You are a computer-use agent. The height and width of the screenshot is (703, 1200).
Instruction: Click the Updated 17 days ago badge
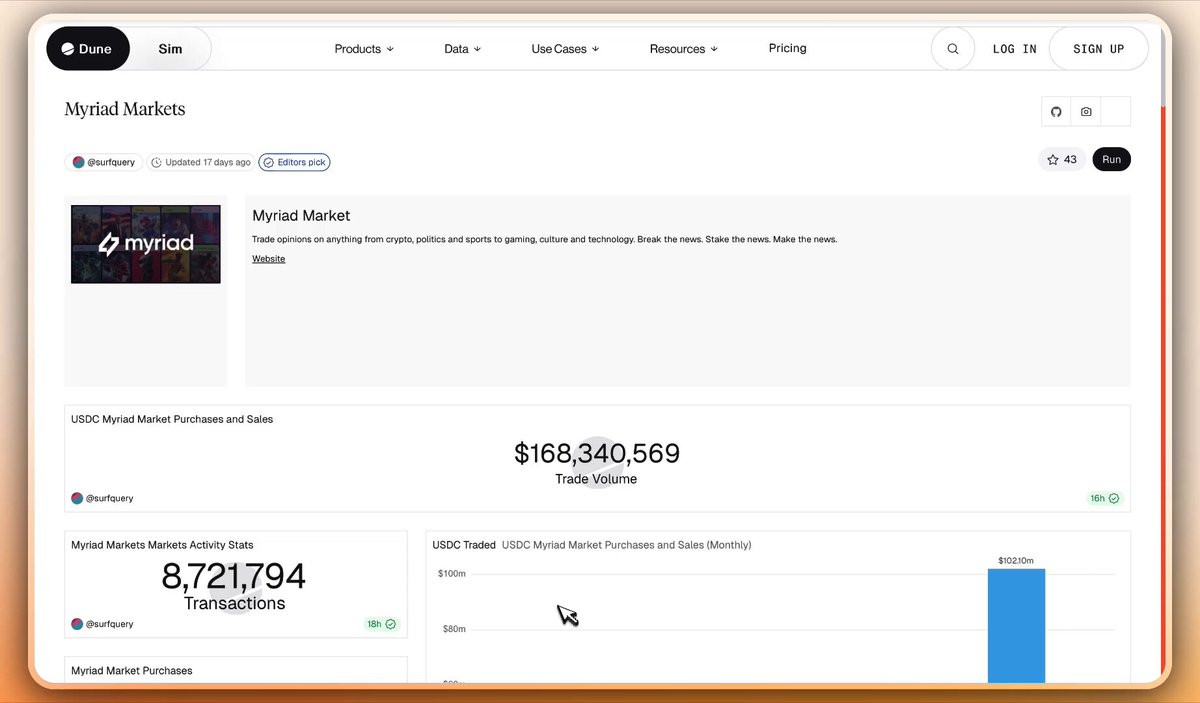[x=200, y=162]
